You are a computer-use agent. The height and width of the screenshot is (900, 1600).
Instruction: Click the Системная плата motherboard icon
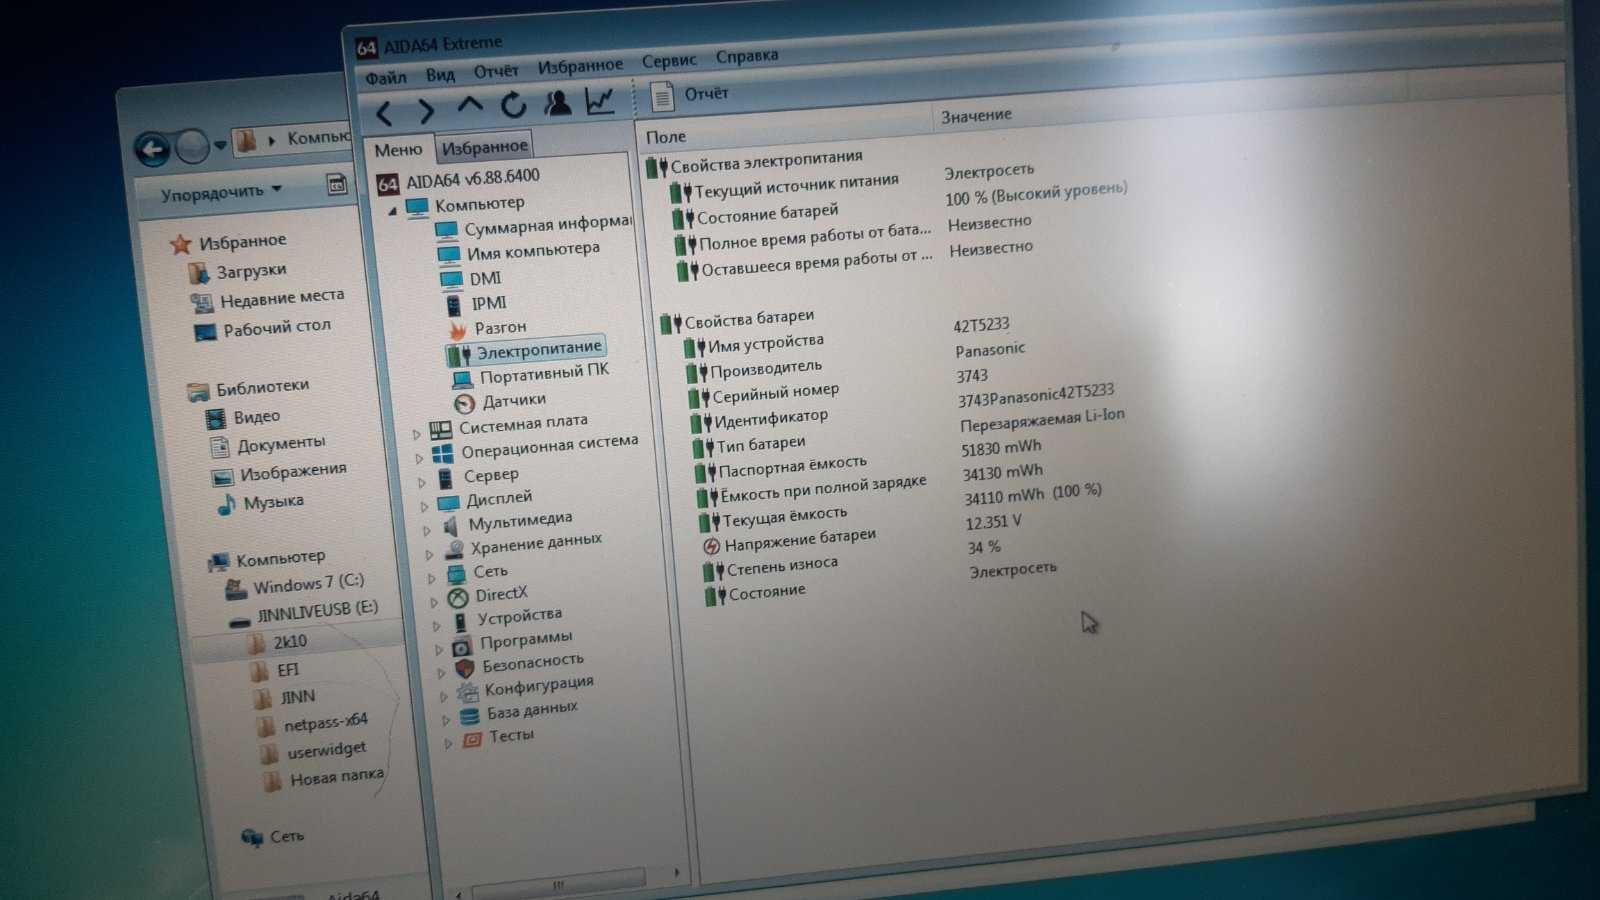[441, 431]
